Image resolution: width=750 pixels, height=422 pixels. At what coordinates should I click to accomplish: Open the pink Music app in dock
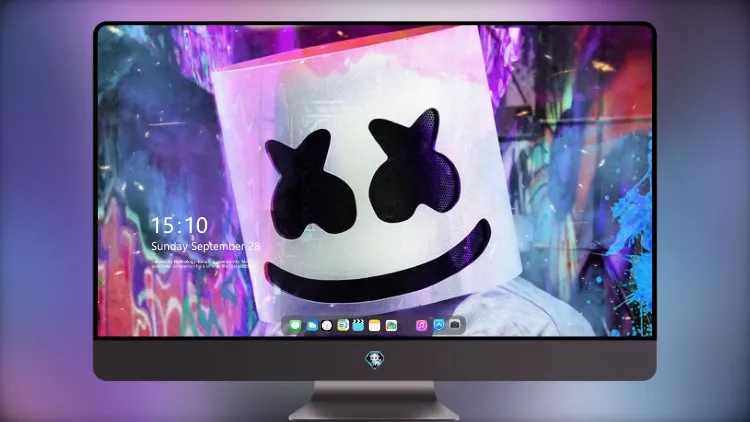pyautogui.click(x=421, y=326)
